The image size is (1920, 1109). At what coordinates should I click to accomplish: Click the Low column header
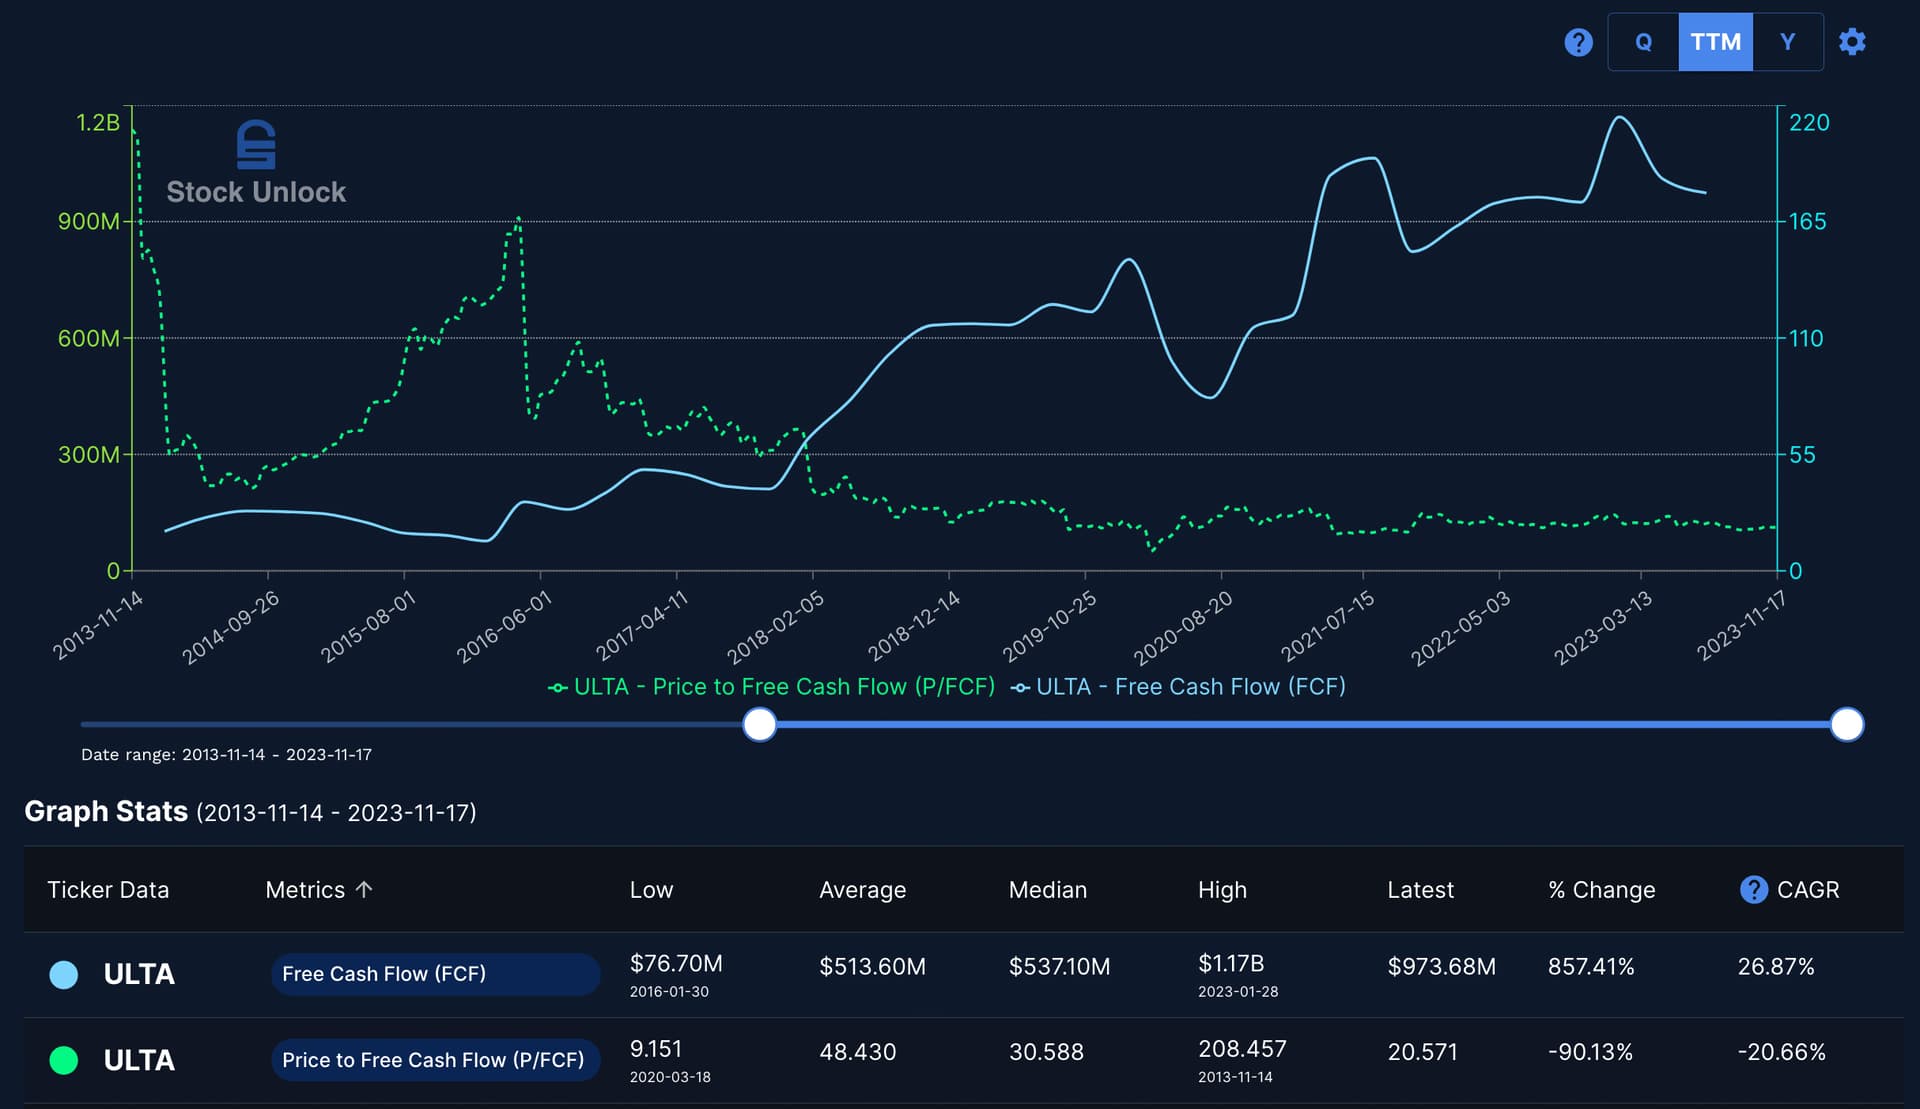pyautogui.click(x=651, y=889)
